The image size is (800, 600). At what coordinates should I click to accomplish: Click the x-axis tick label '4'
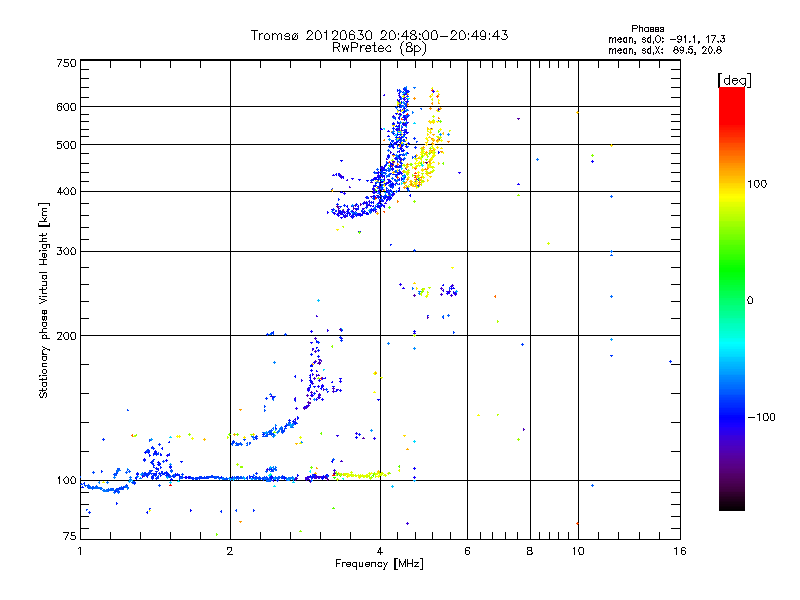click(x=380, y=551)
